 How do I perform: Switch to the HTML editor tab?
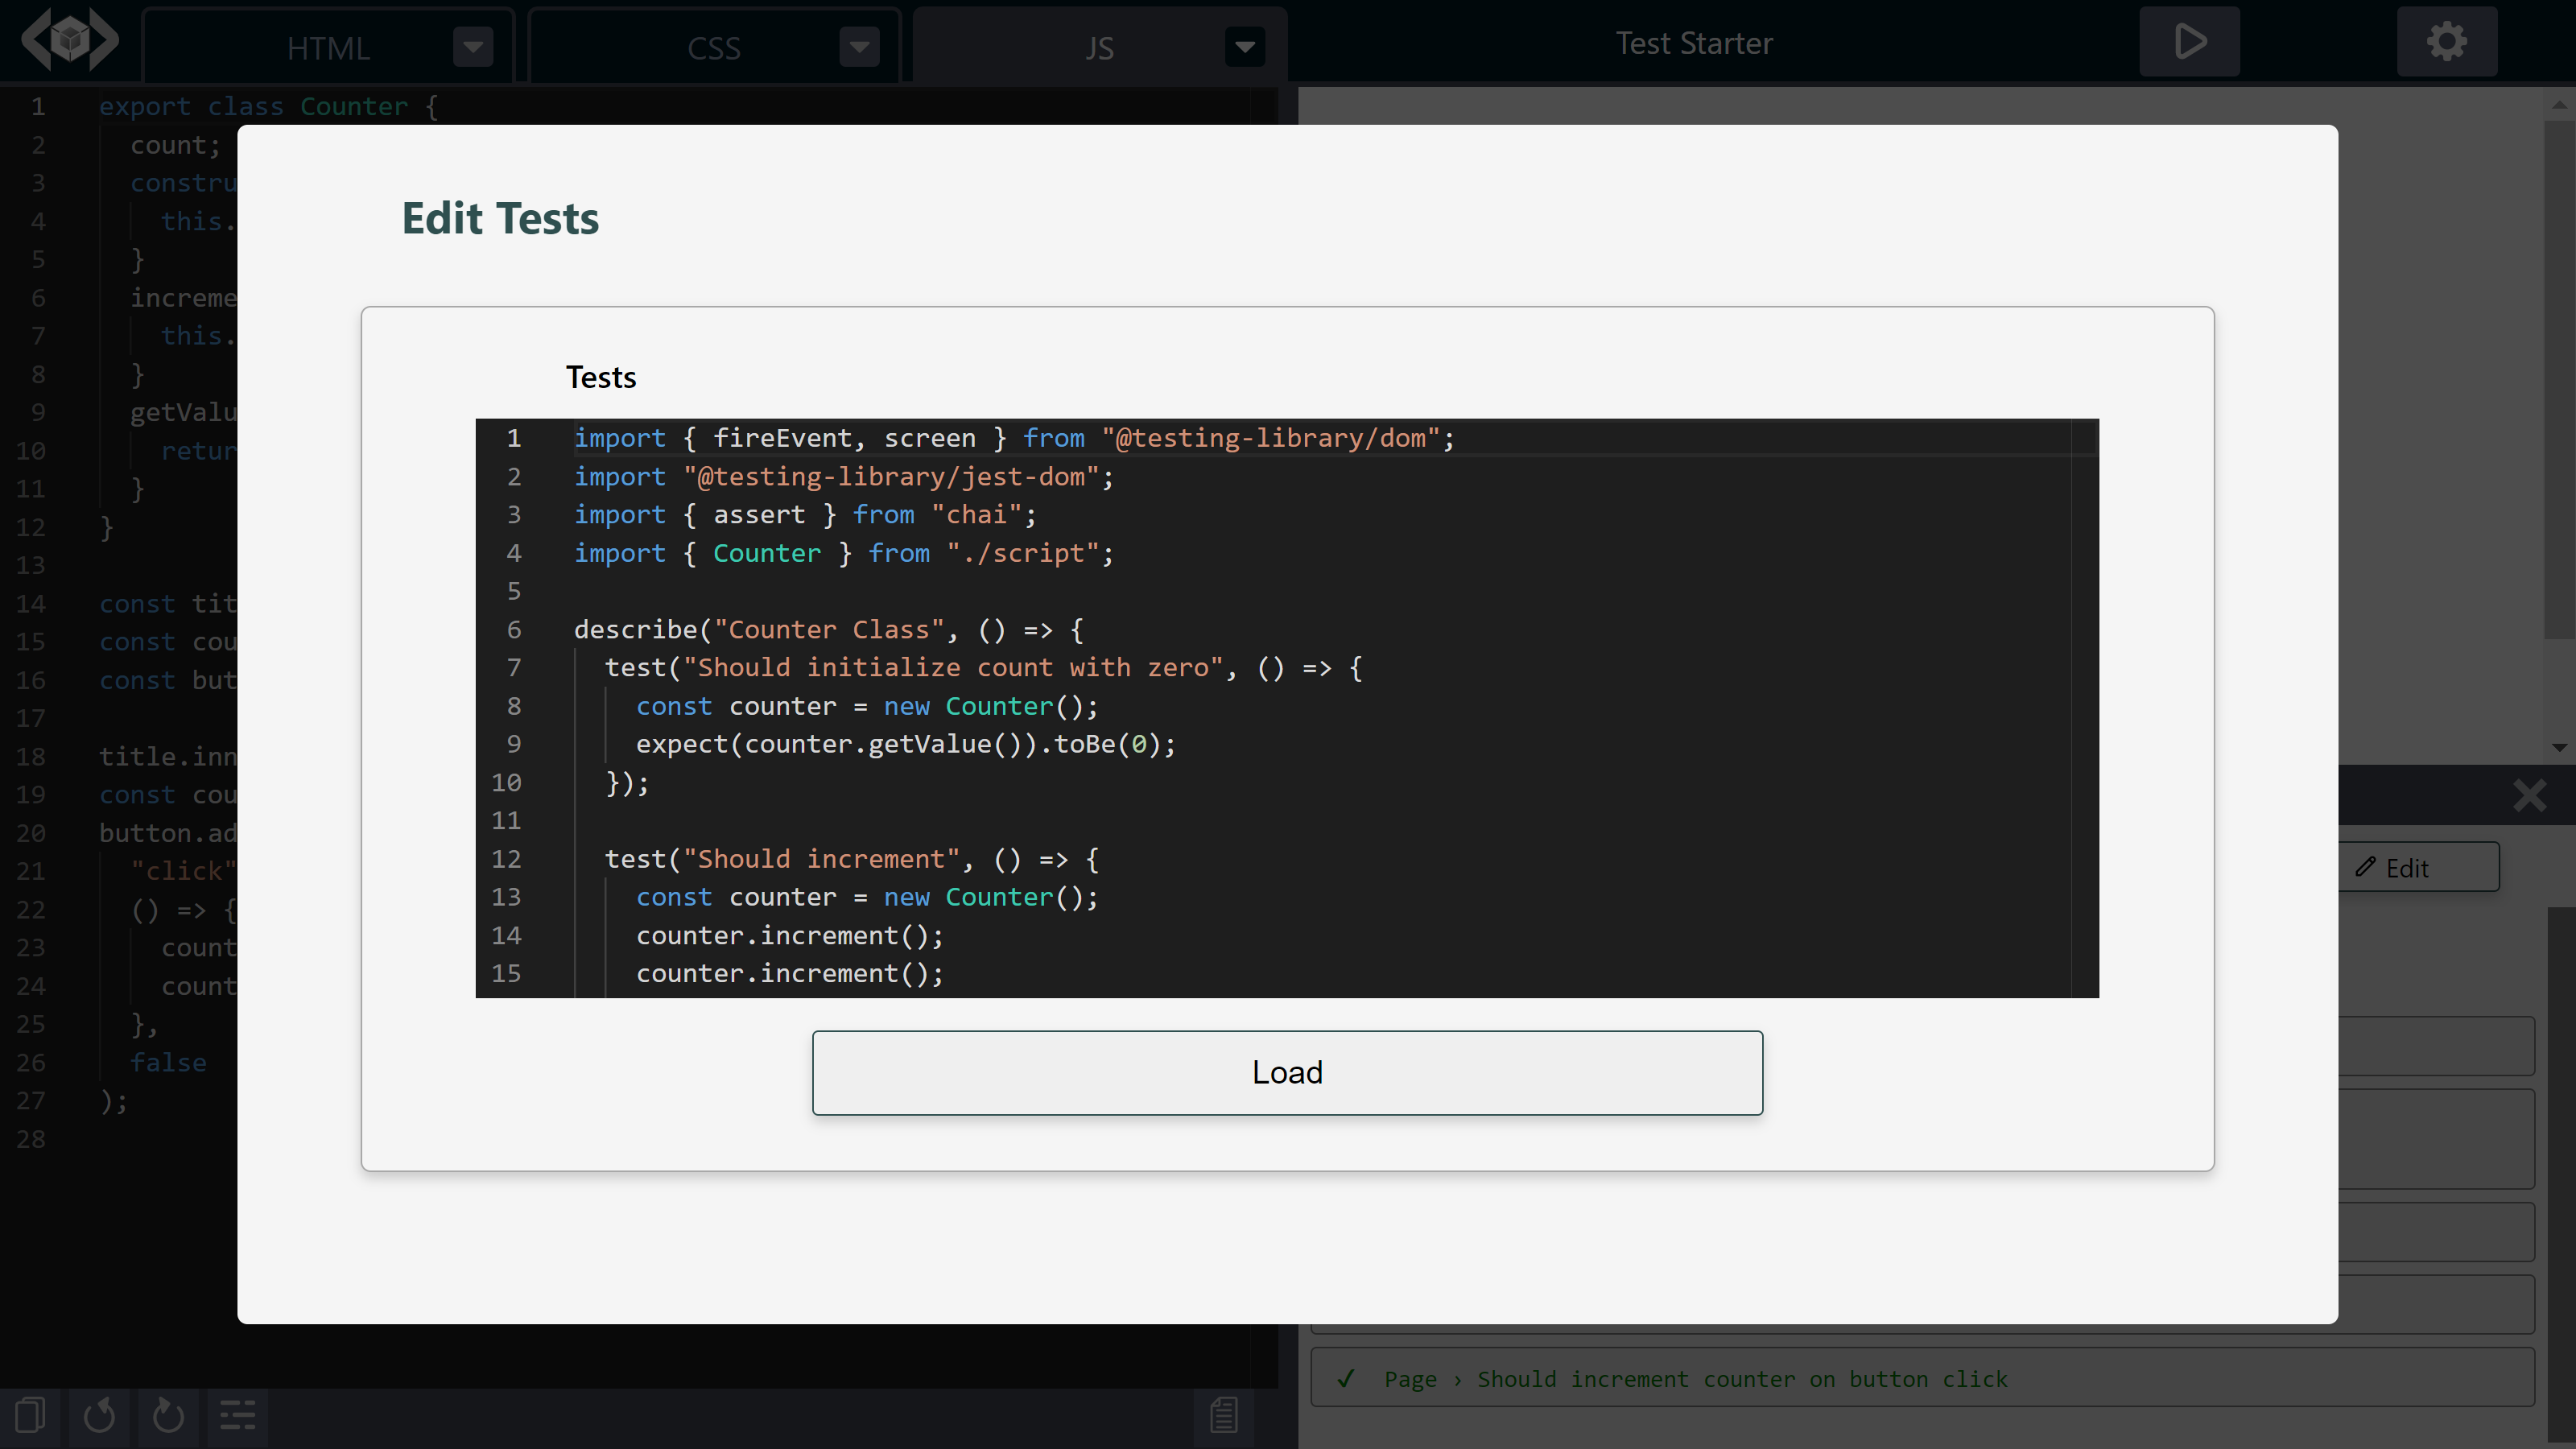coord(328,46)
